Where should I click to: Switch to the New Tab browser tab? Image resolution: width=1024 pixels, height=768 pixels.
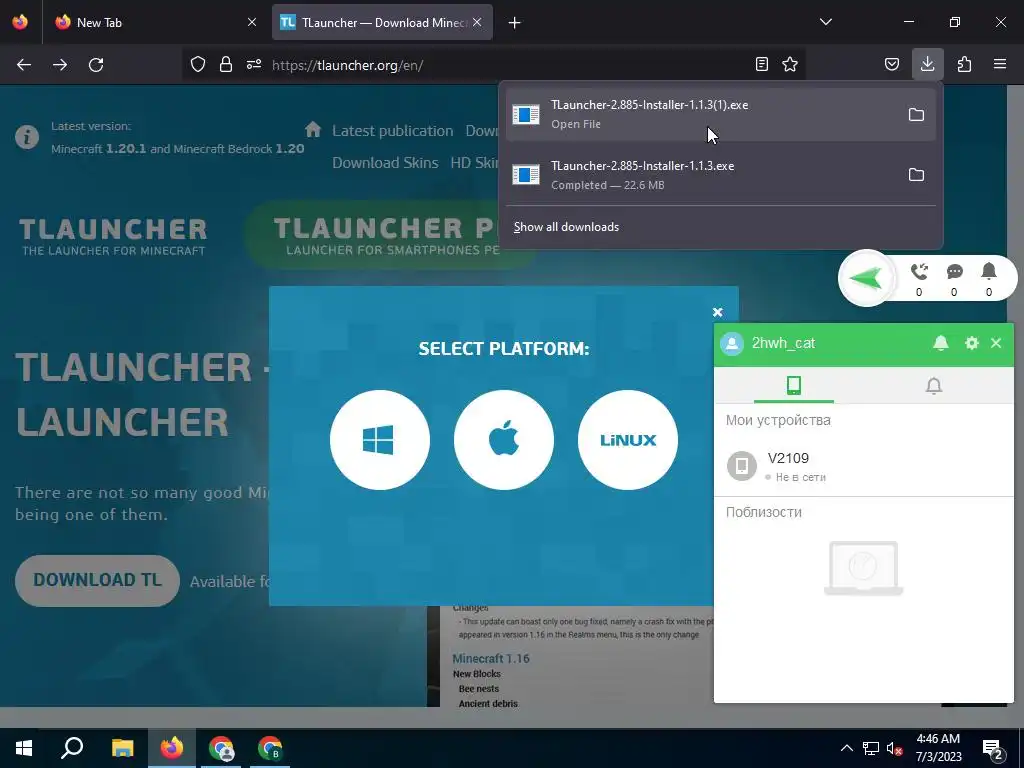[x=155, y=22]
